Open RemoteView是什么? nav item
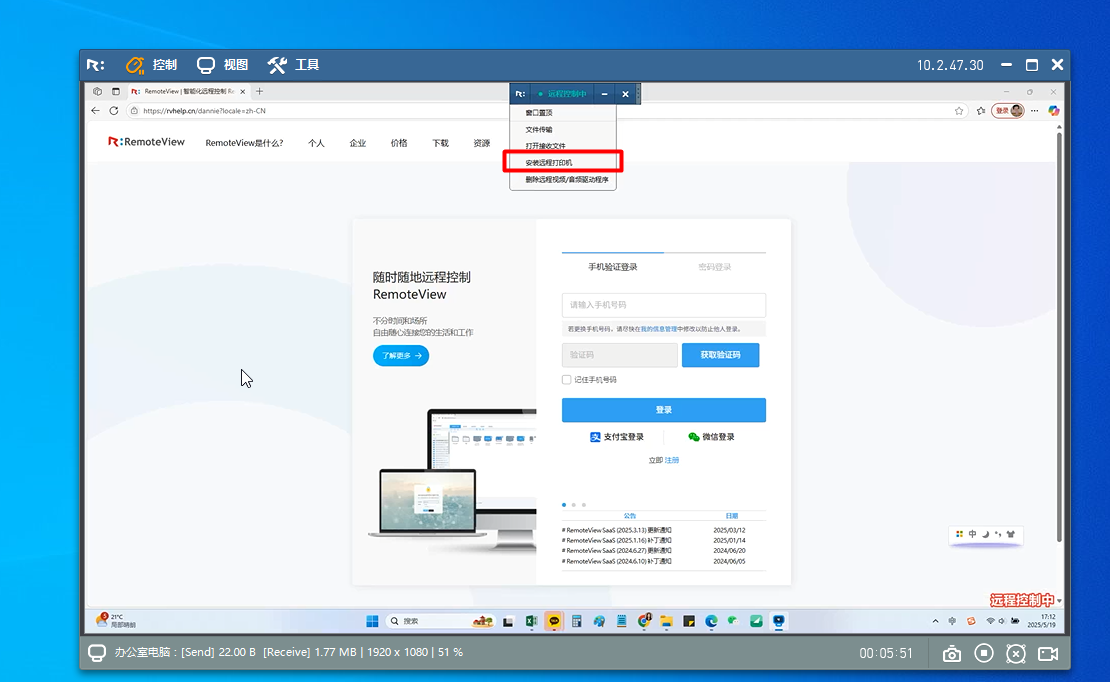 [x=244, y=143]
